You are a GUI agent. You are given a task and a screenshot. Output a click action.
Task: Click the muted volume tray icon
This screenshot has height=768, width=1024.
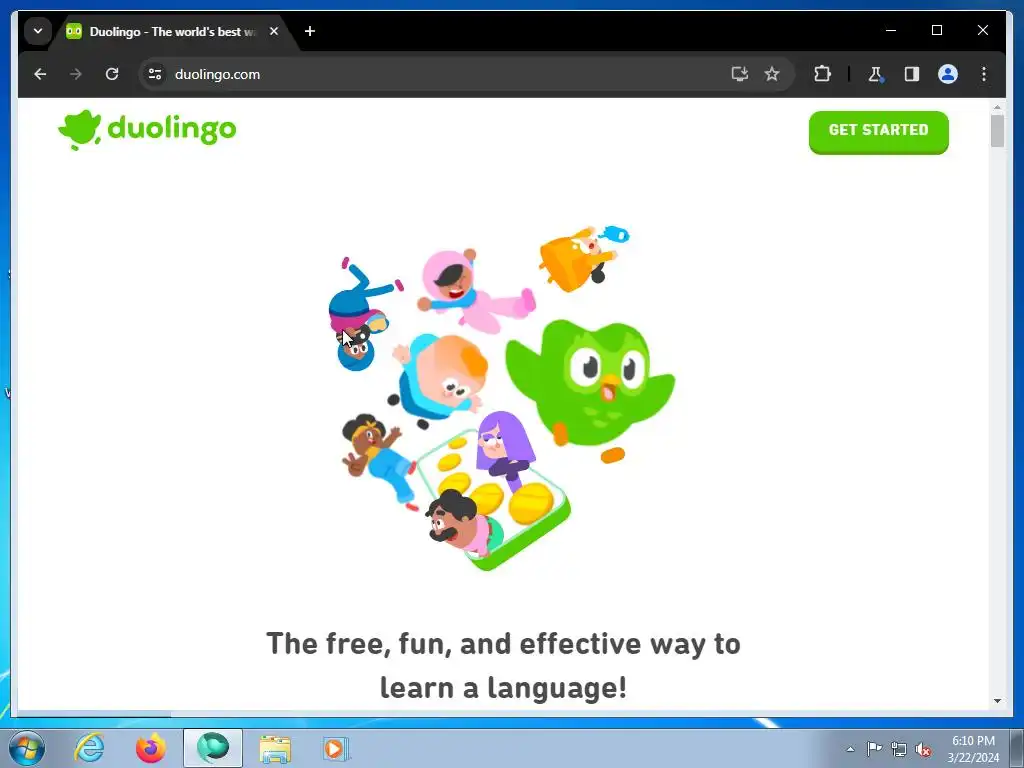pyautogui.click(x=923, y=749)
